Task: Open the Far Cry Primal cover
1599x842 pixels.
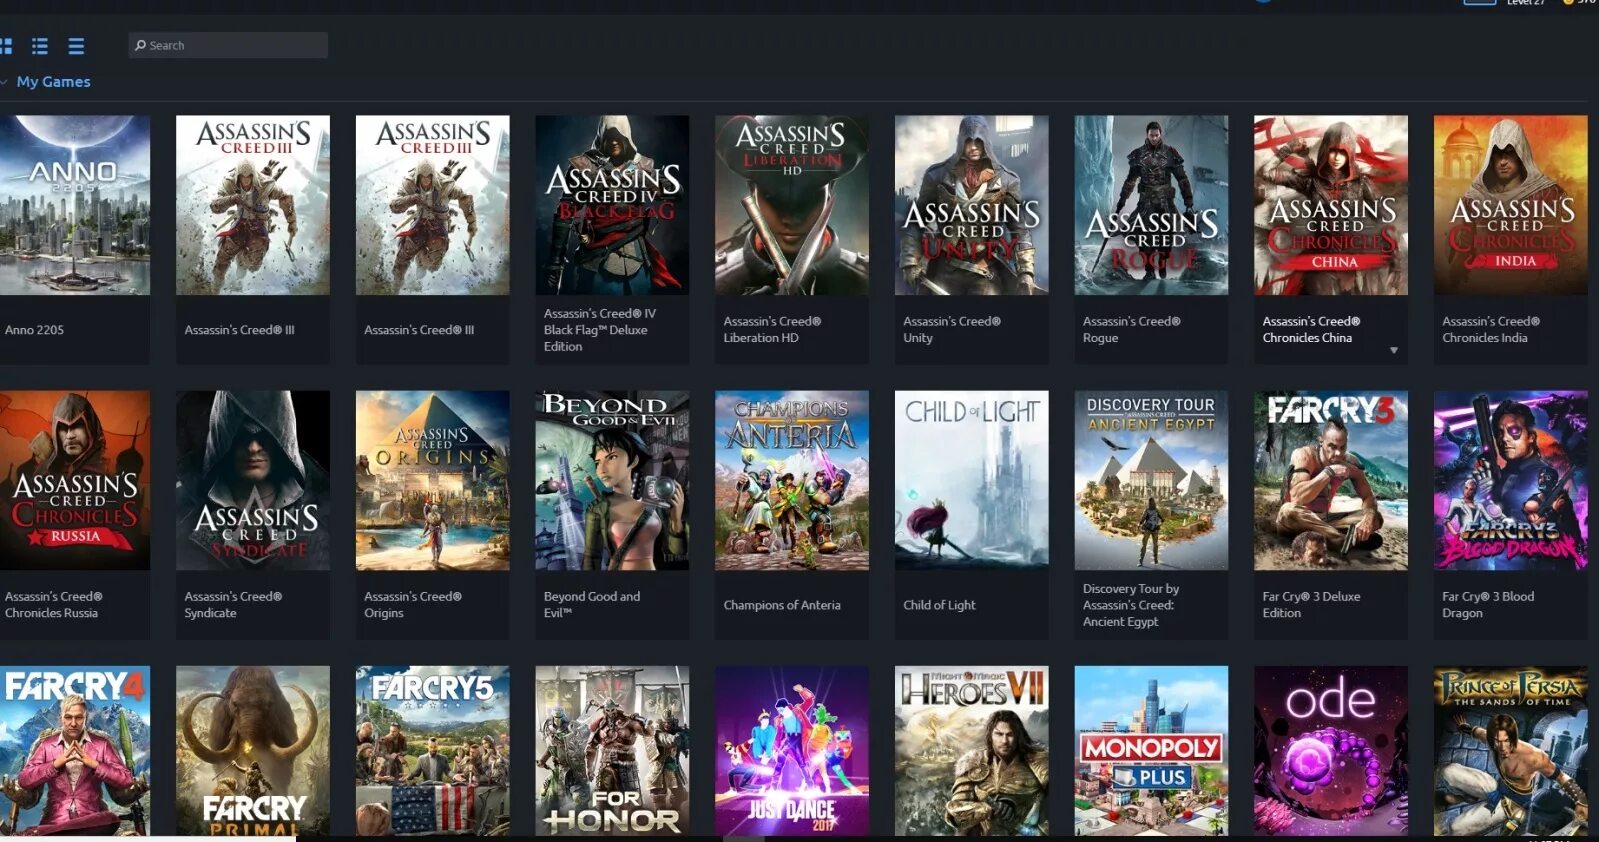Action: [253, 751]
